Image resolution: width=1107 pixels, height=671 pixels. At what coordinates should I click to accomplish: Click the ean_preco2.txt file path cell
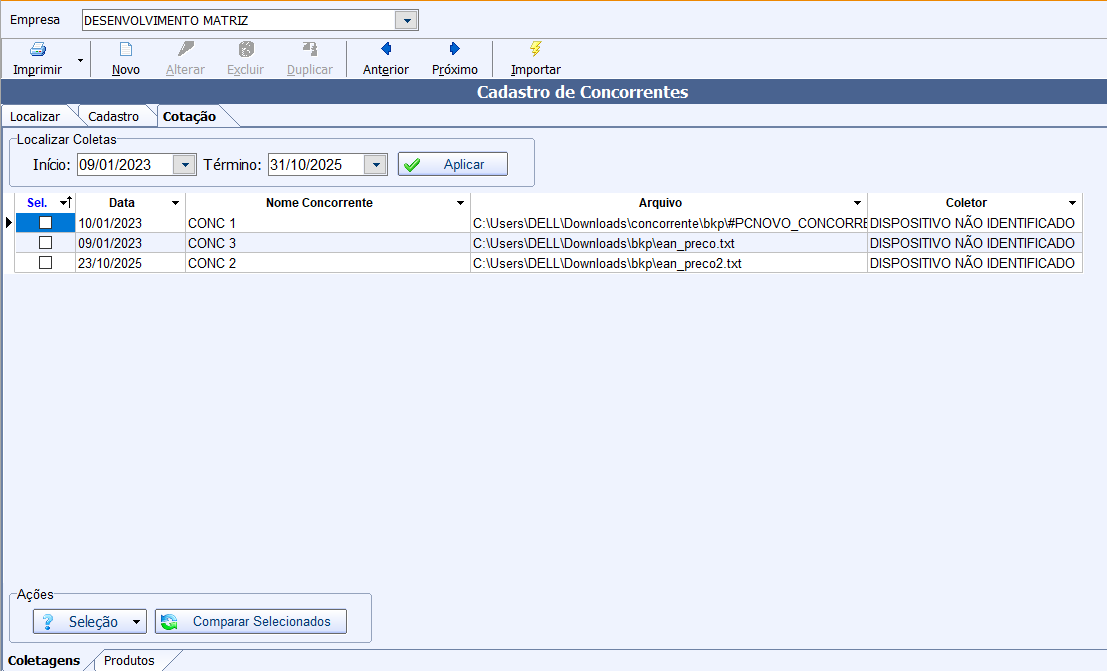(668, 263)
